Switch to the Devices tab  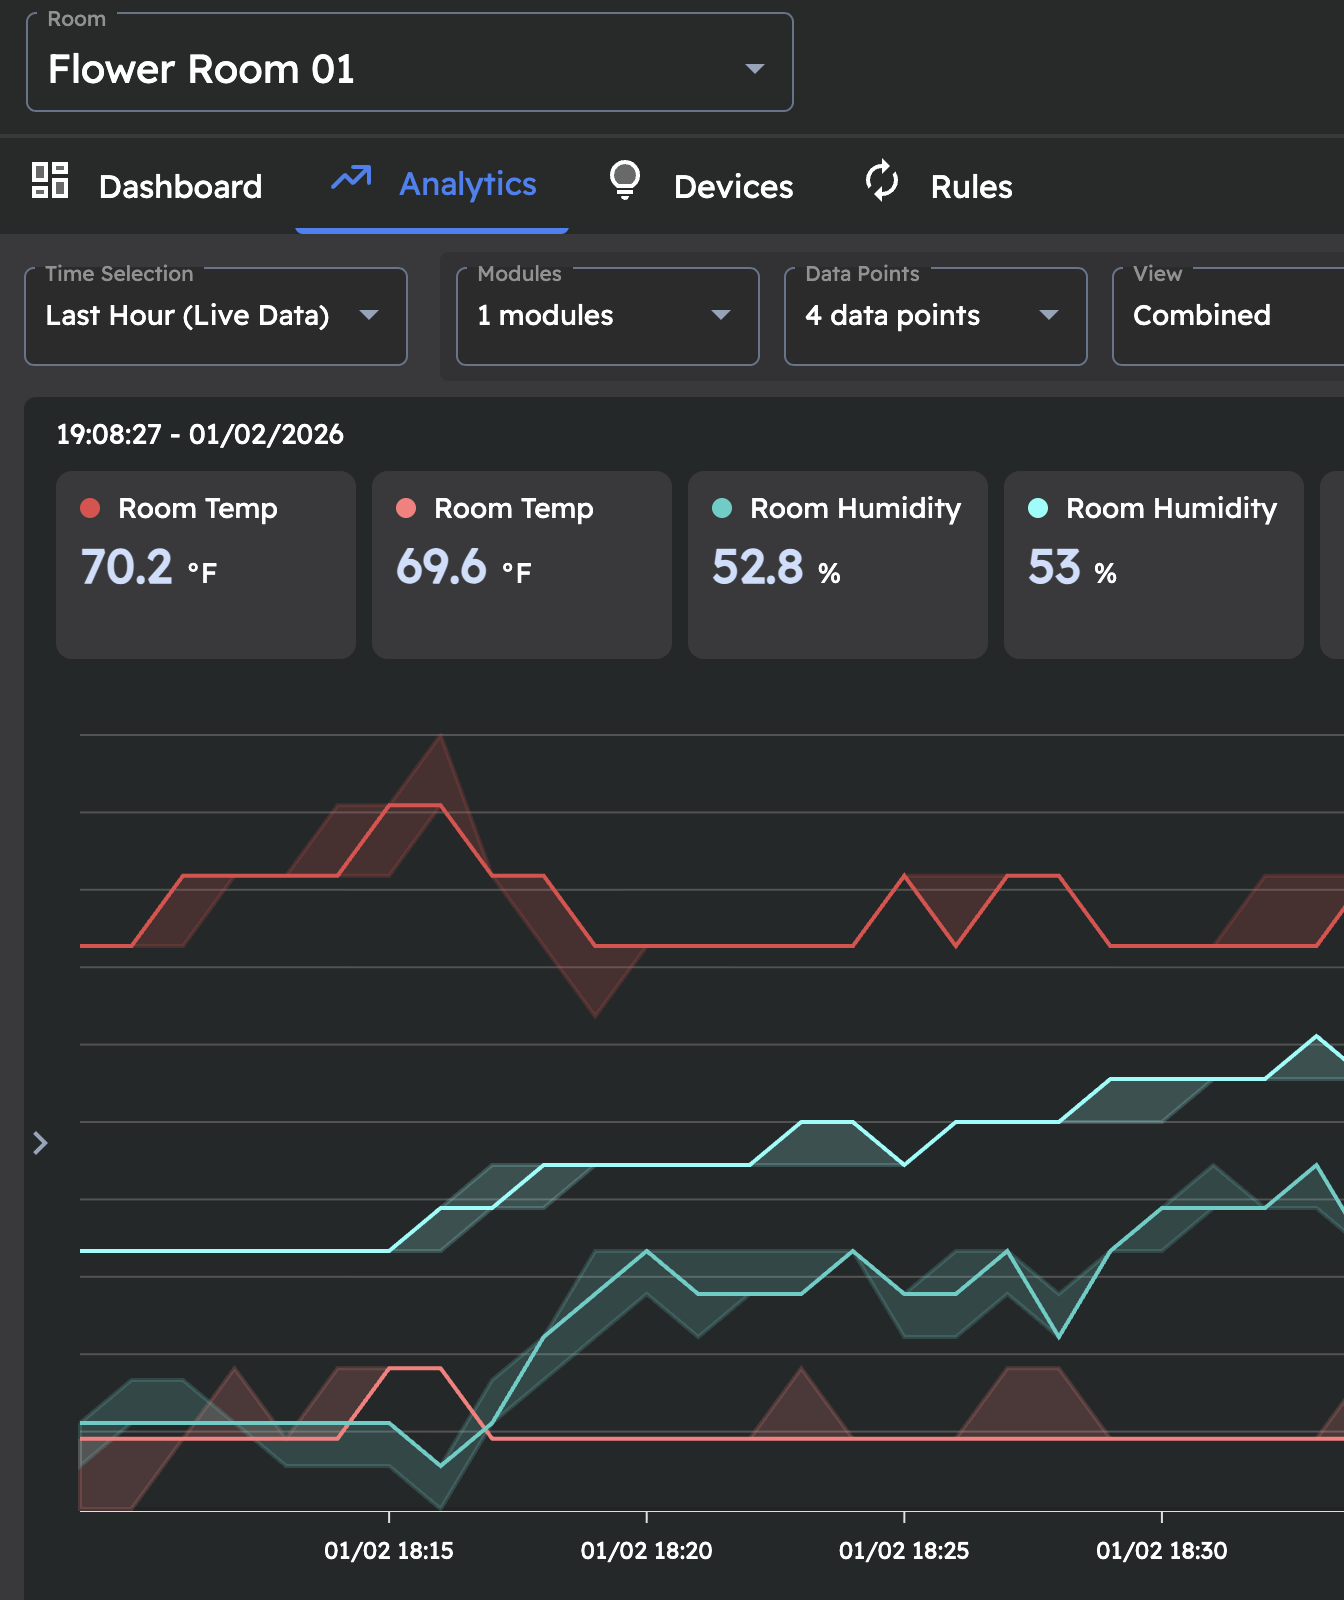click(733, 187)
